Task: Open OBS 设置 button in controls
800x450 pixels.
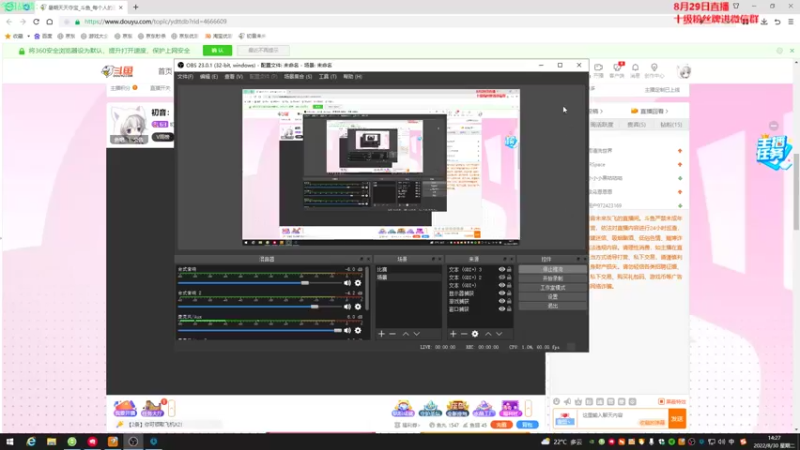Action: point(553,297)
